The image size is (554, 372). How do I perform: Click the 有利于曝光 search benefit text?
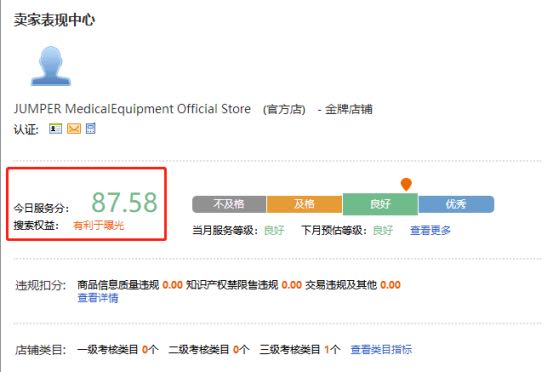tap(99, 225)
